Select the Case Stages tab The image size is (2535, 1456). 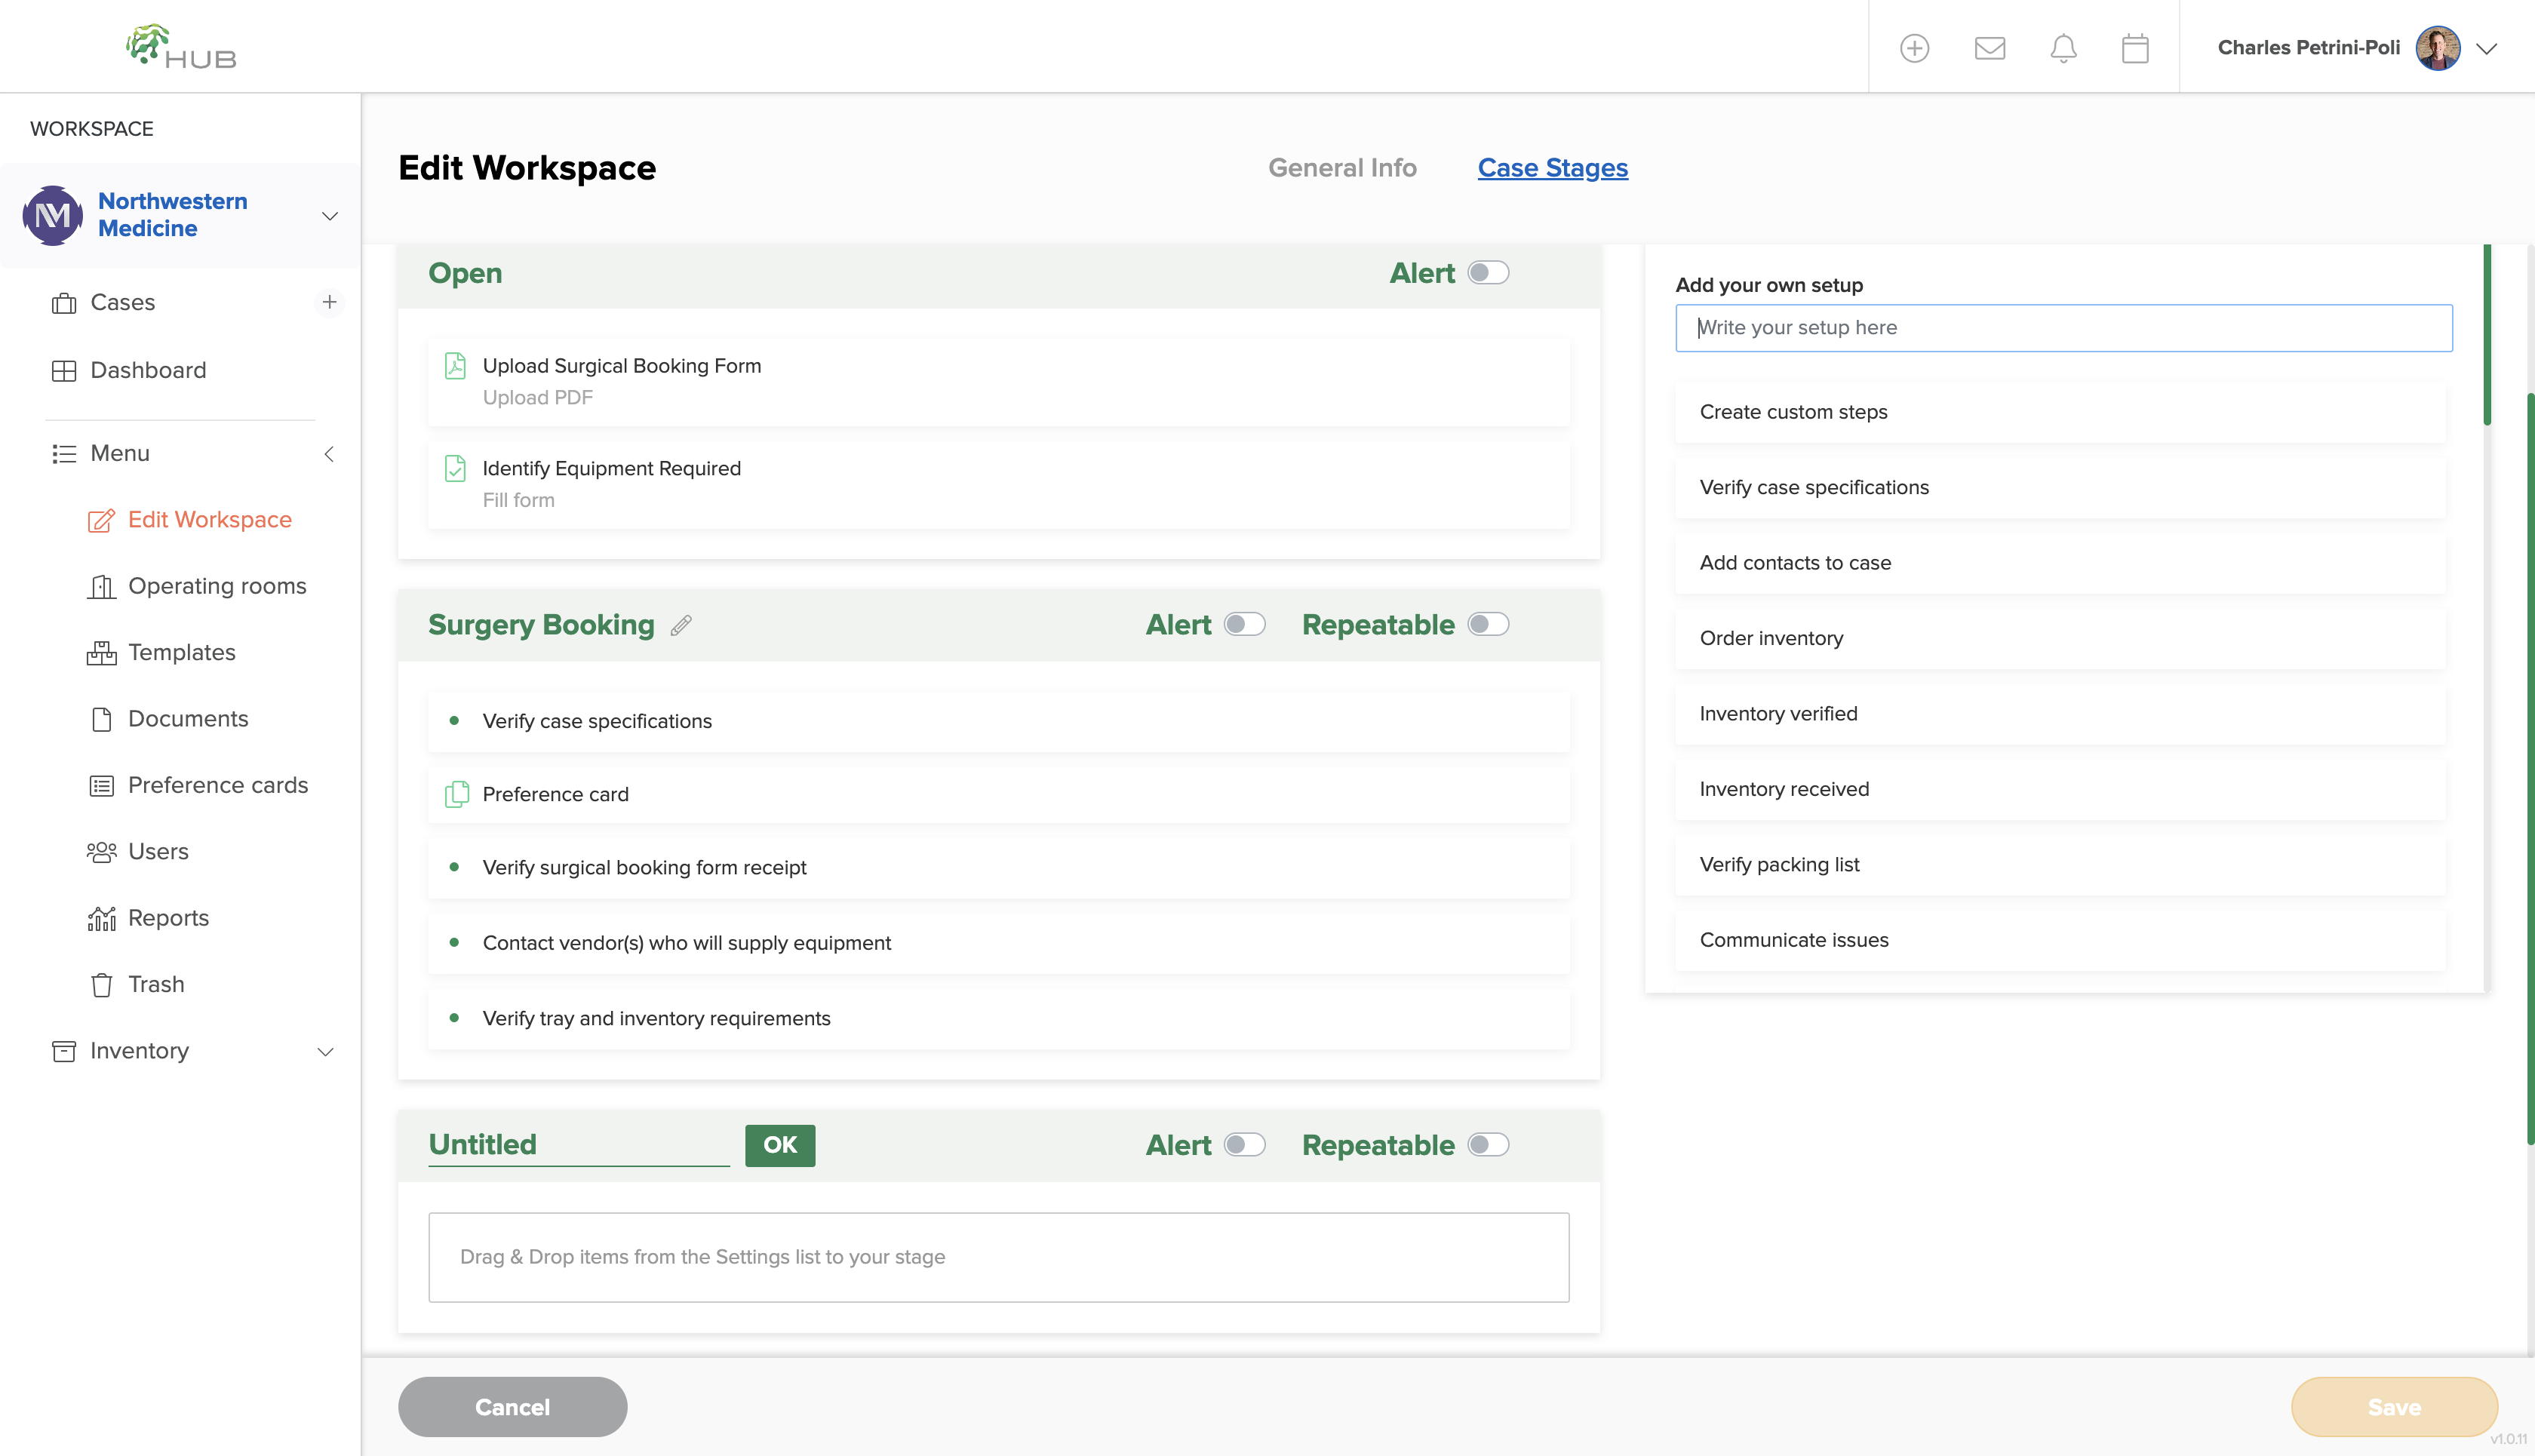click(1552, 168)
